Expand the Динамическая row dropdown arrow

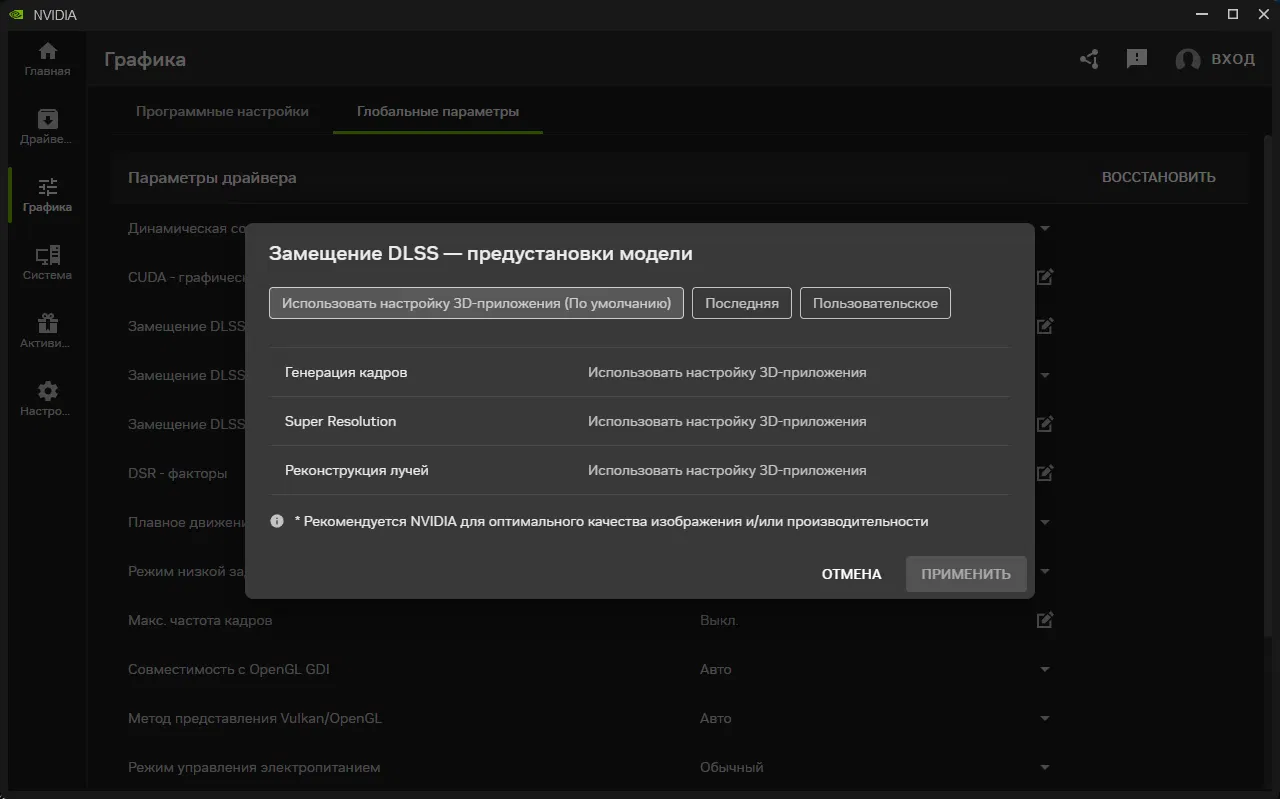[x=1045, y=228]
